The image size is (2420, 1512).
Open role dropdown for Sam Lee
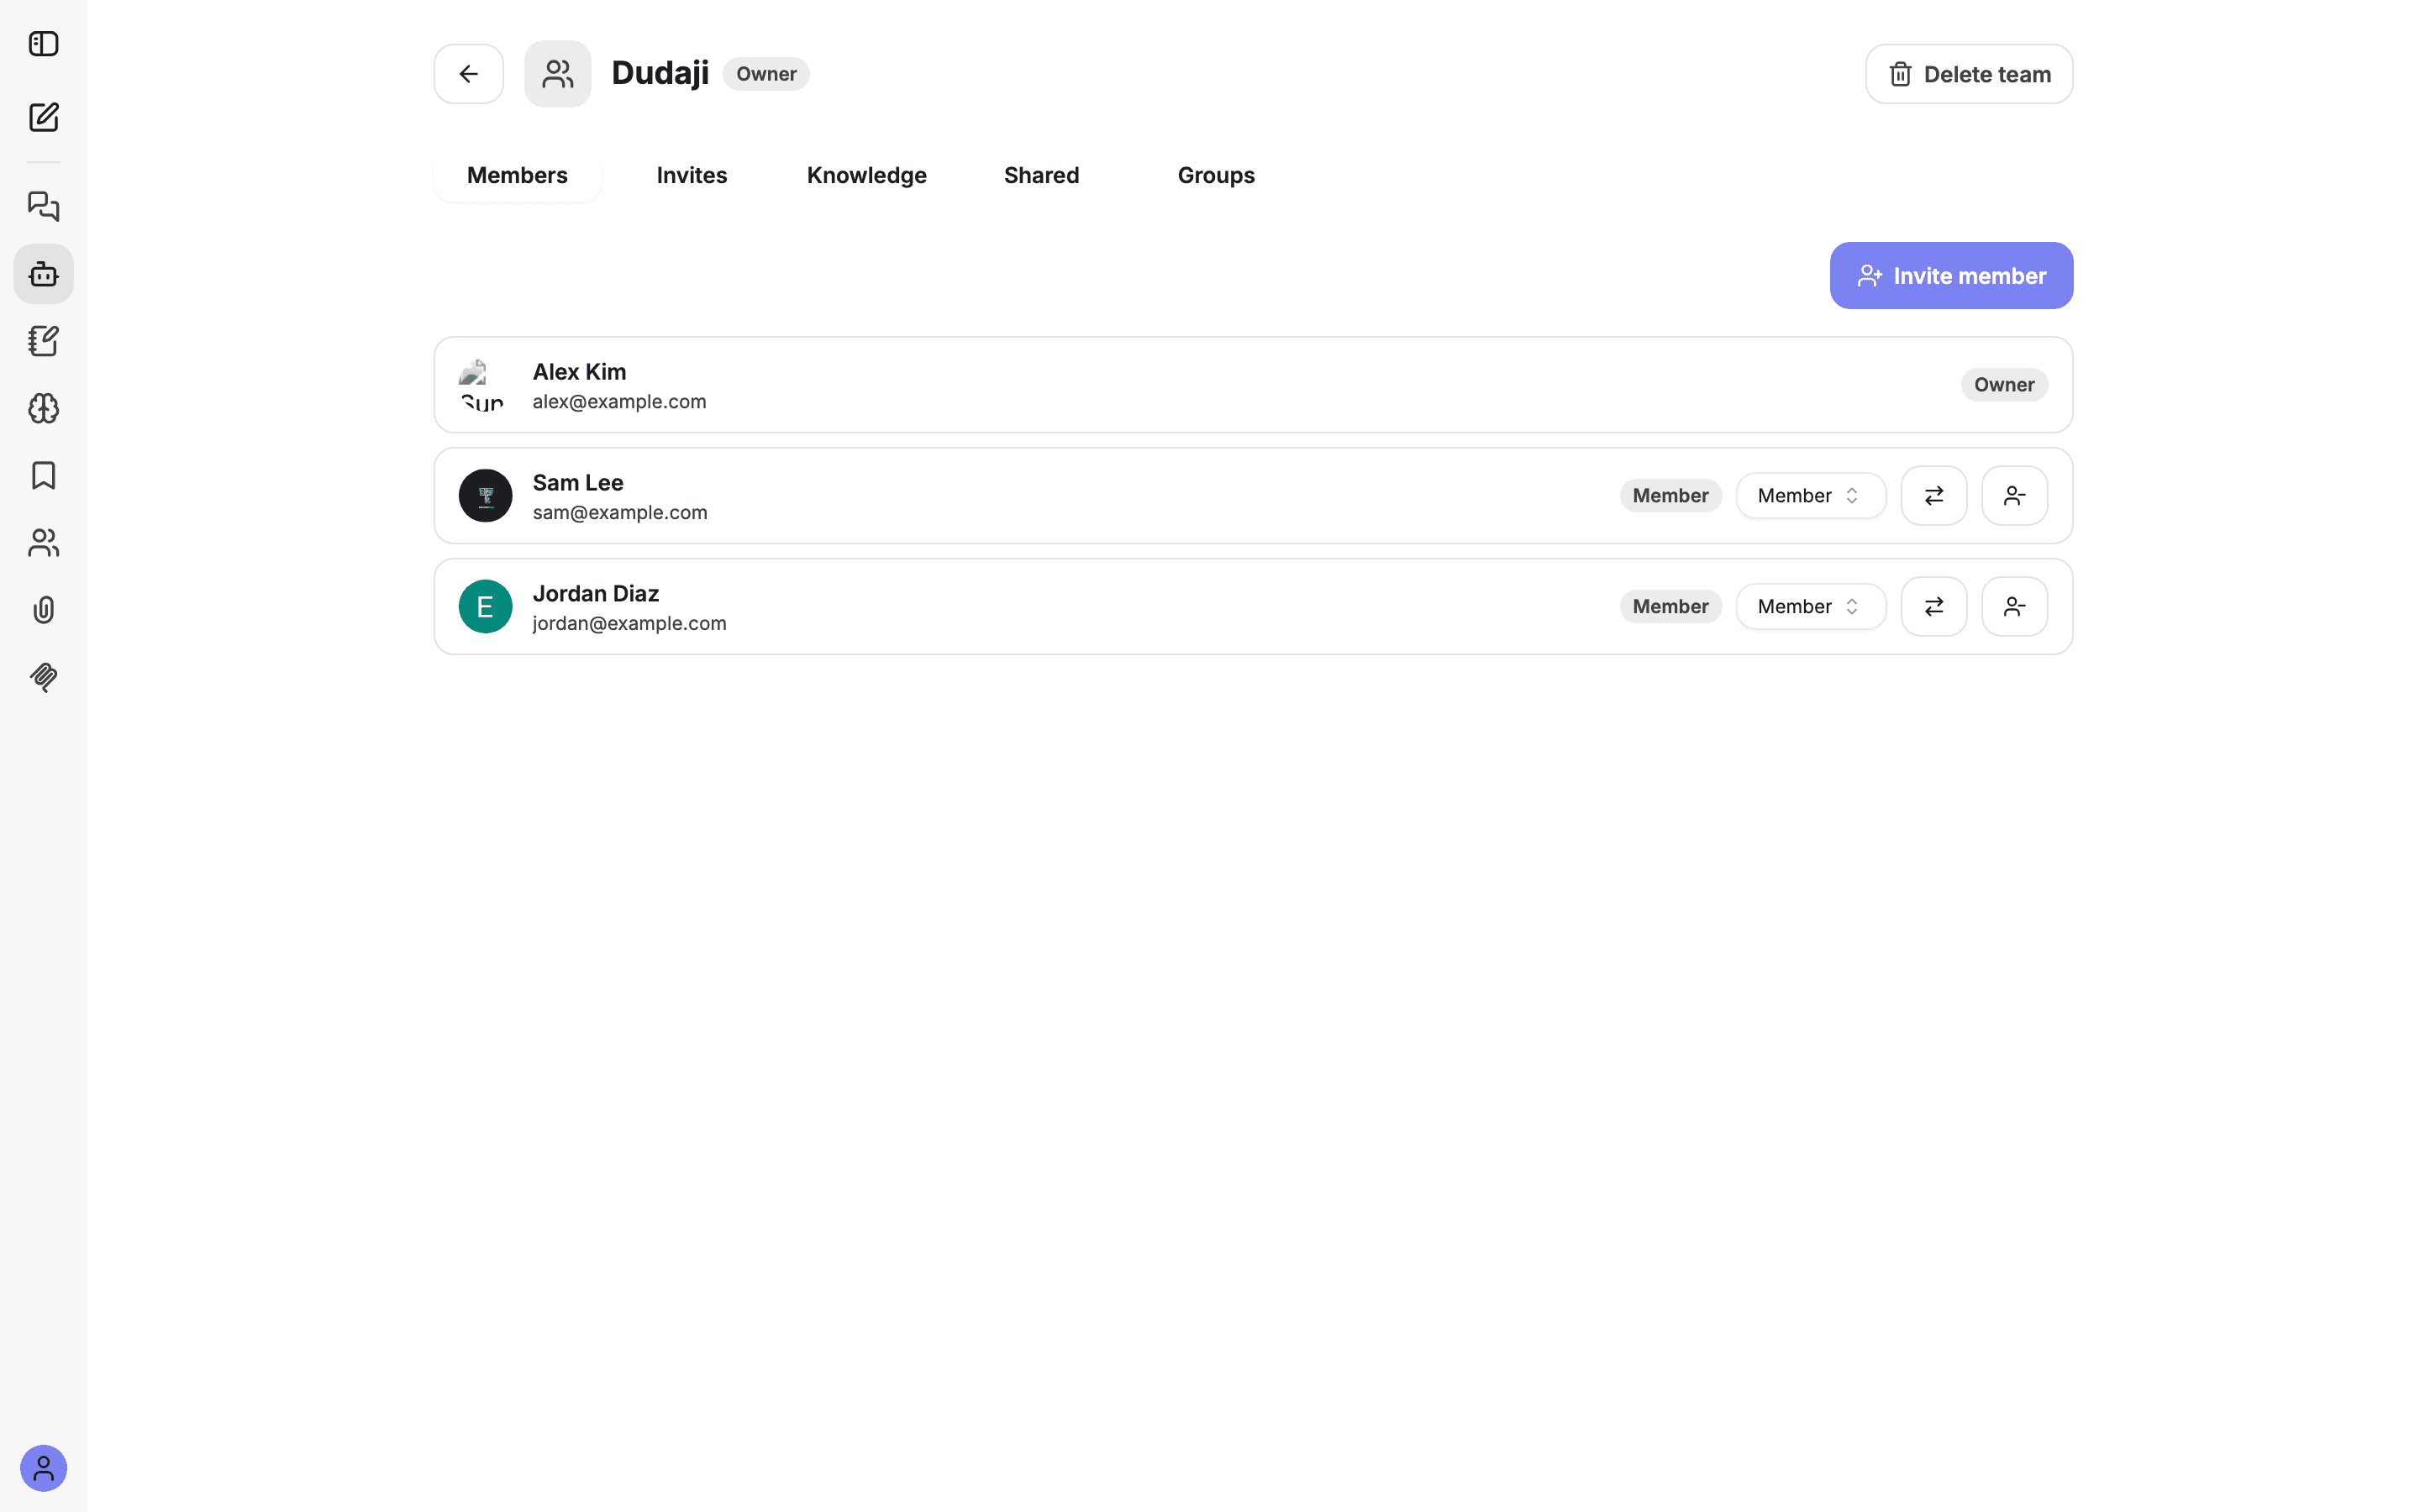(1811, 496)
